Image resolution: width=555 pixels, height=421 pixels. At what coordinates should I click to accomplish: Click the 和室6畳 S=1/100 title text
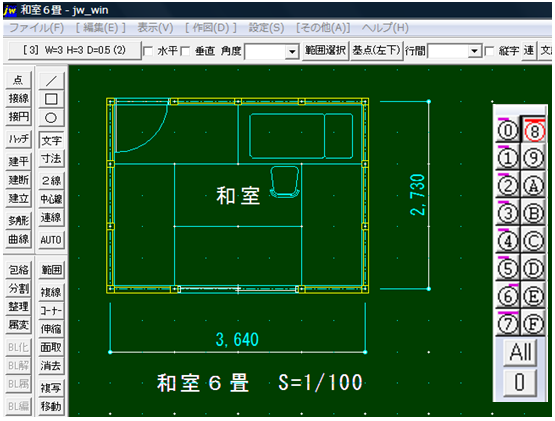pyautogui.click(x=260, y=383)
